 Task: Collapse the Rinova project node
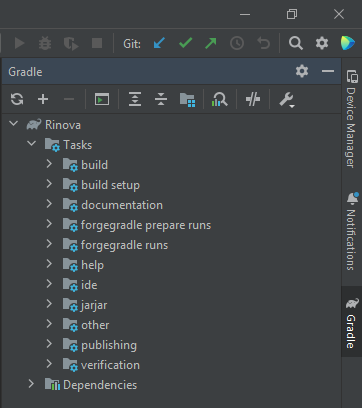(14, 124)
